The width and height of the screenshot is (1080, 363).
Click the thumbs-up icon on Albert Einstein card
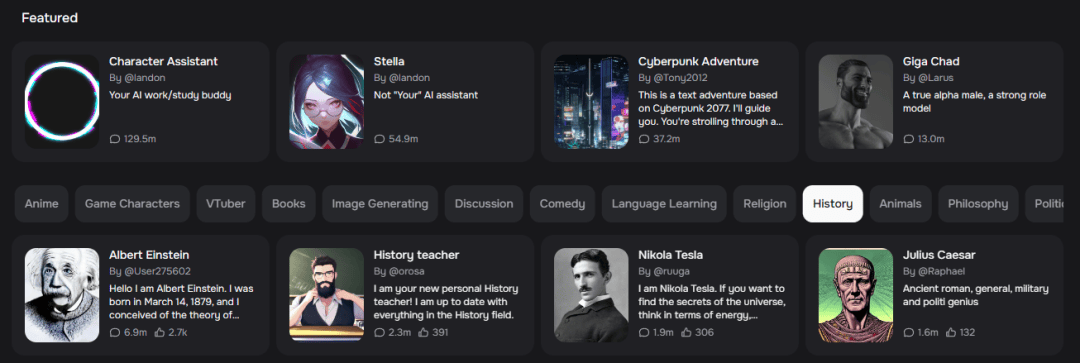coord(160,333)
